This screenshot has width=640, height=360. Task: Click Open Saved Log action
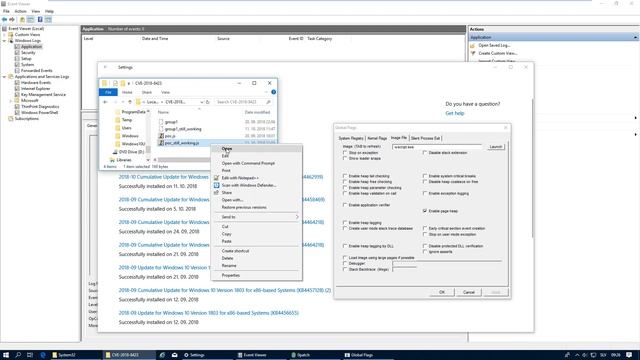(494, 45)
